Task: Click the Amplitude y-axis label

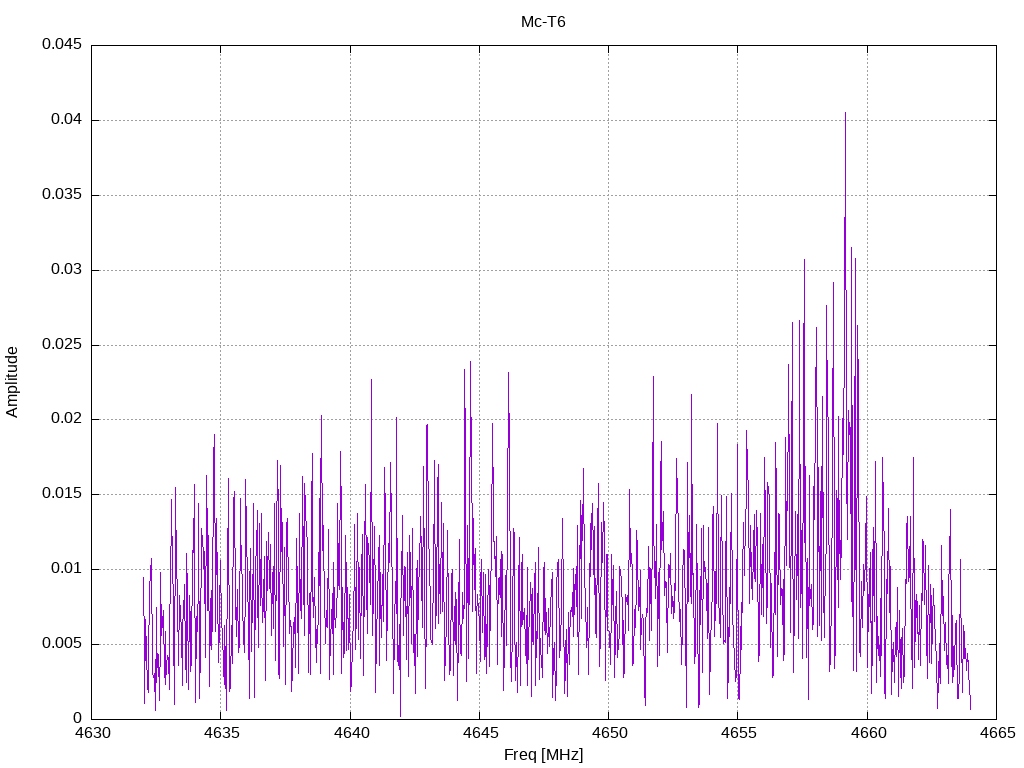Action: [x=12, y=382]
